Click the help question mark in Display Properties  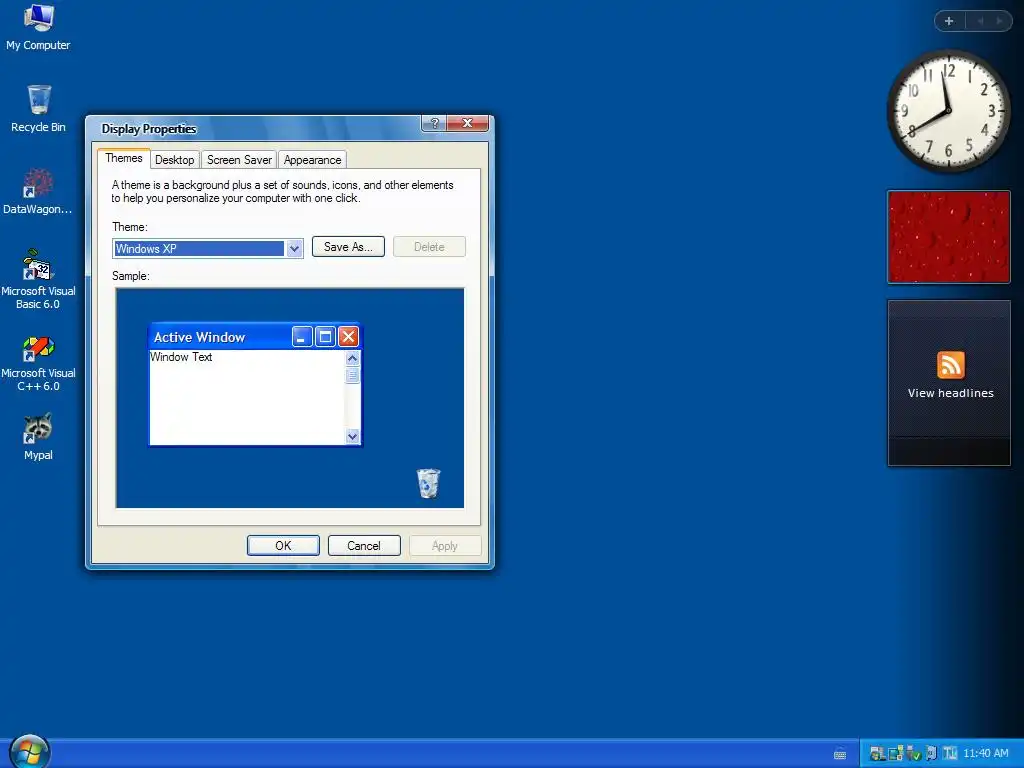tap(434, 123)
